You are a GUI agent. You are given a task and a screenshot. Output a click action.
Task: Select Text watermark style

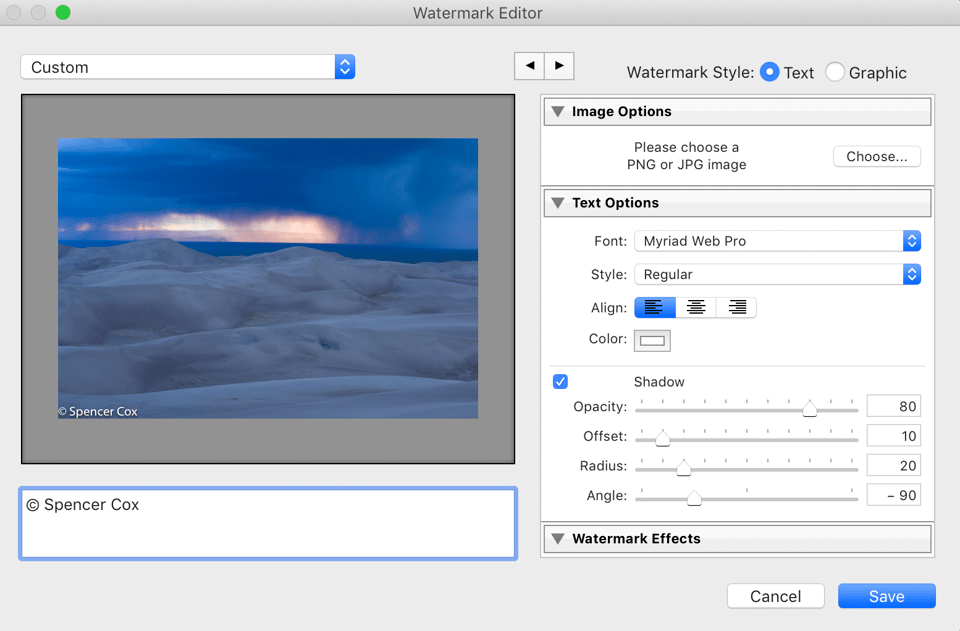point(770,72)
